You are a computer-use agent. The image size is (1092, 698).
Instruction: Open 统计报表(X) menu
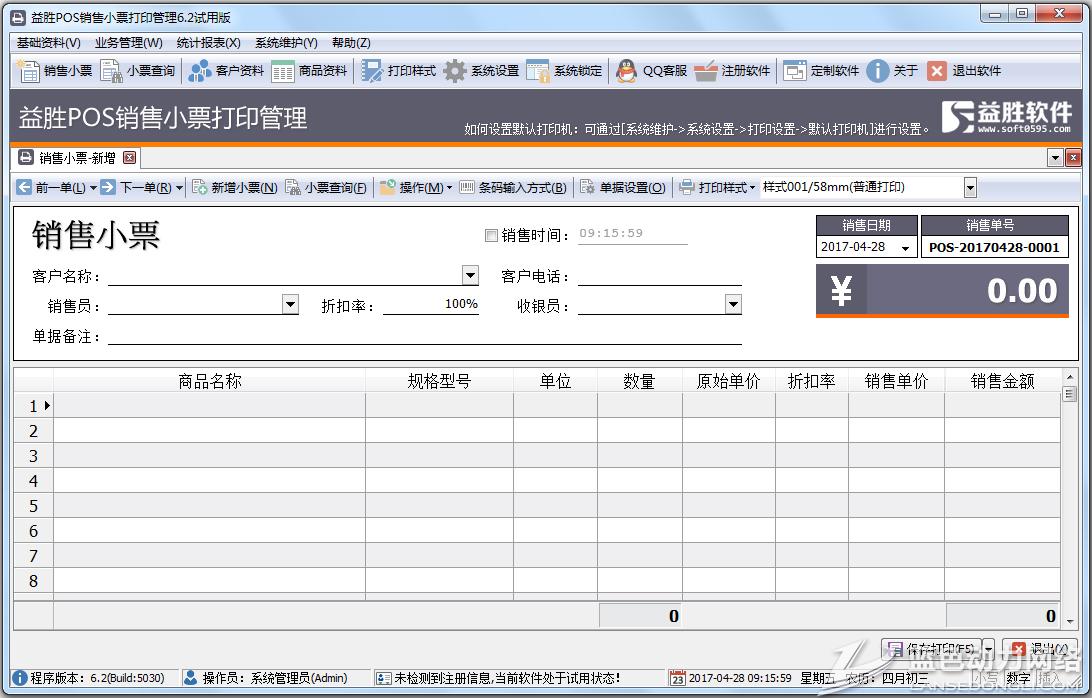208,43
